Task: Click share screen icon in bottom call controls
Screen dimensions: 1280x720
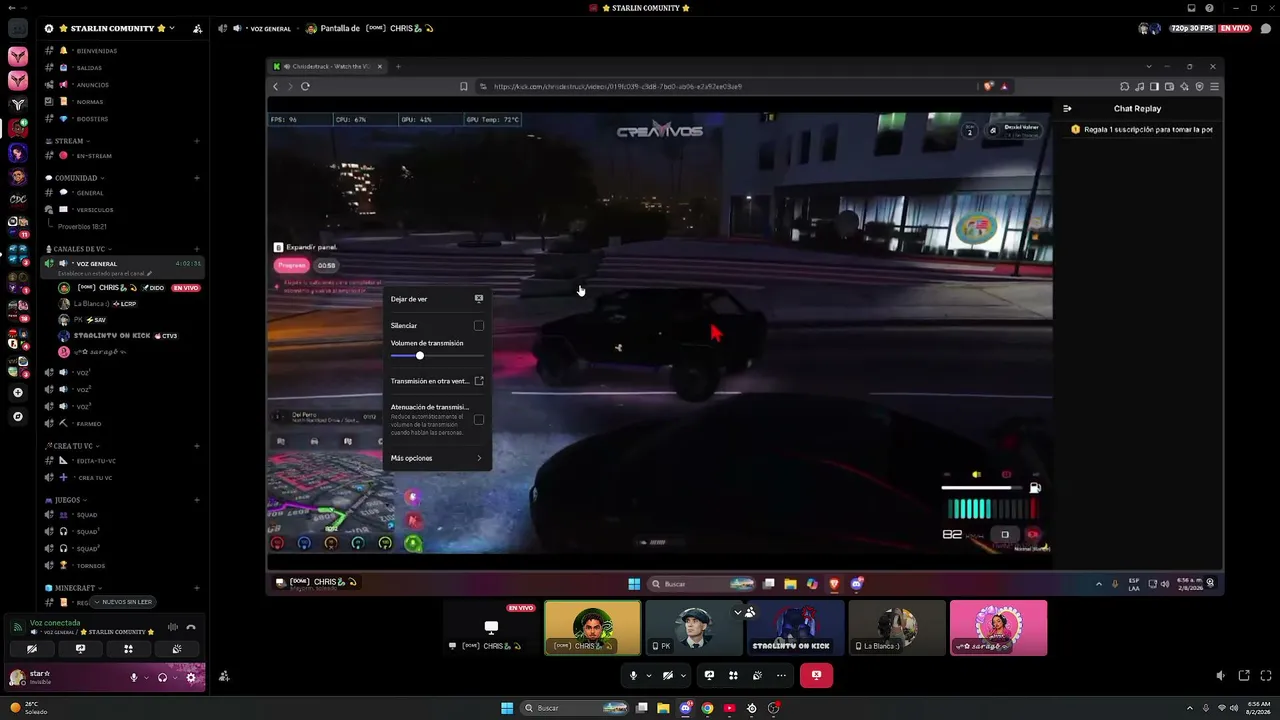Action: tap(709, 676)
